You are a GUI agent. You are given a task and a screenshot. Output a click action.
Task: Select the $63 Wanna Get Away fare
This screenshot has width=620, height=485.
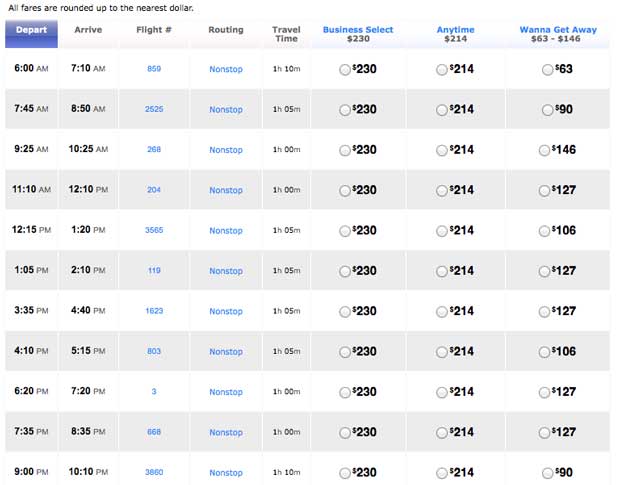click(547, 70)
